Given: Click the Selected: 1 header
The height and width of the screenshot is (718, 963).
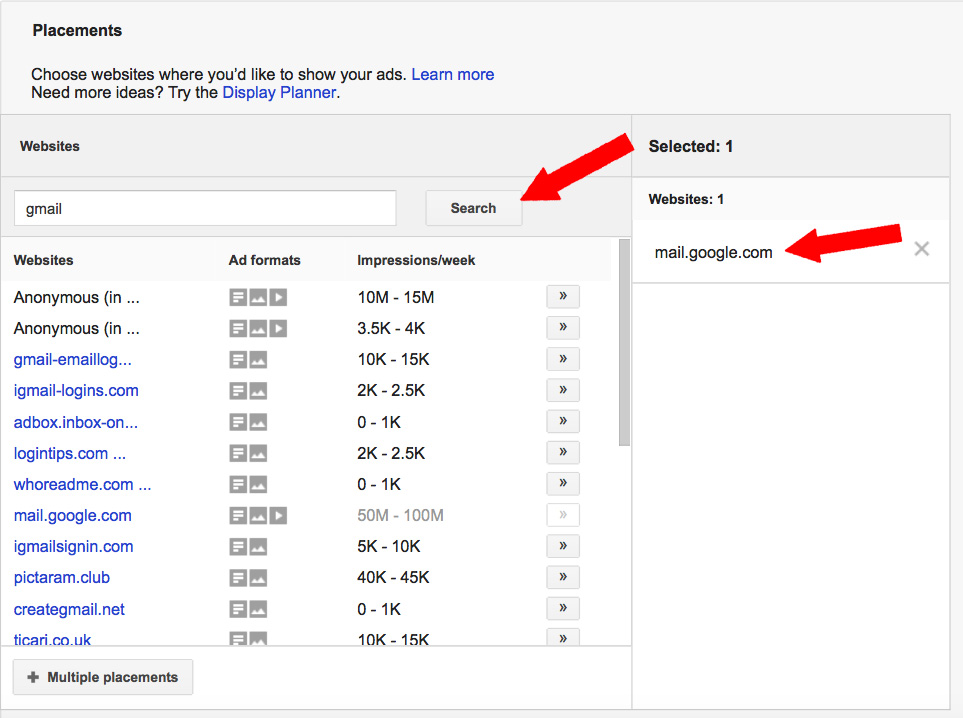Looking at the screenshot, I should pos(690,146).
